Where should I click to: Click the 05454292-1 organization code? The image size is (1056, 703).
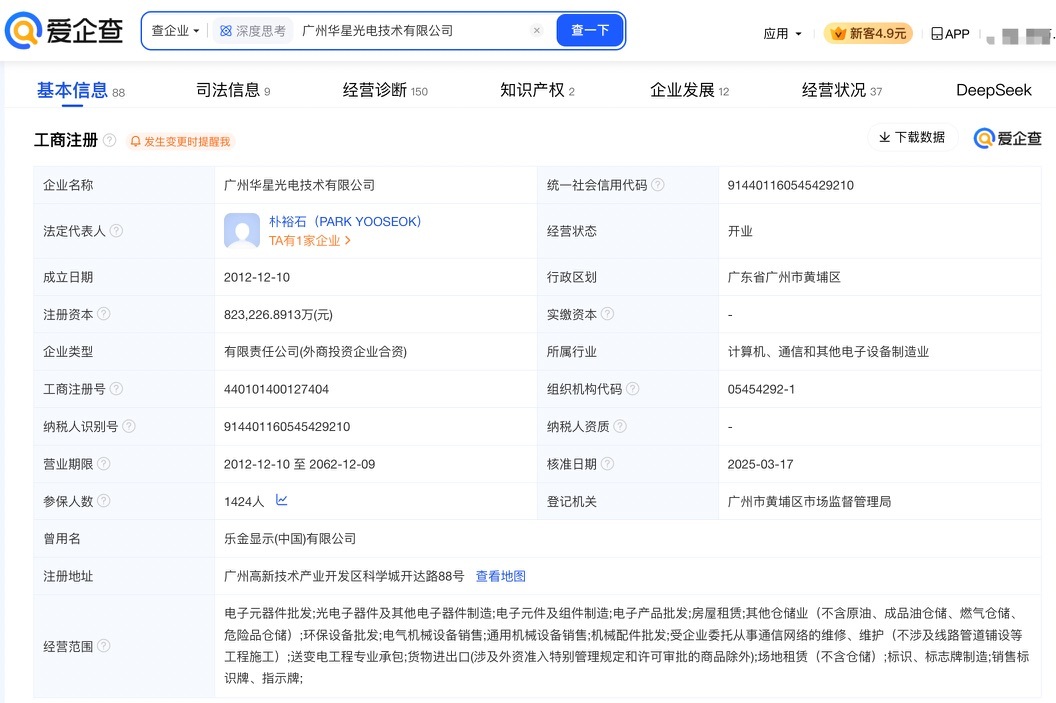761,389
